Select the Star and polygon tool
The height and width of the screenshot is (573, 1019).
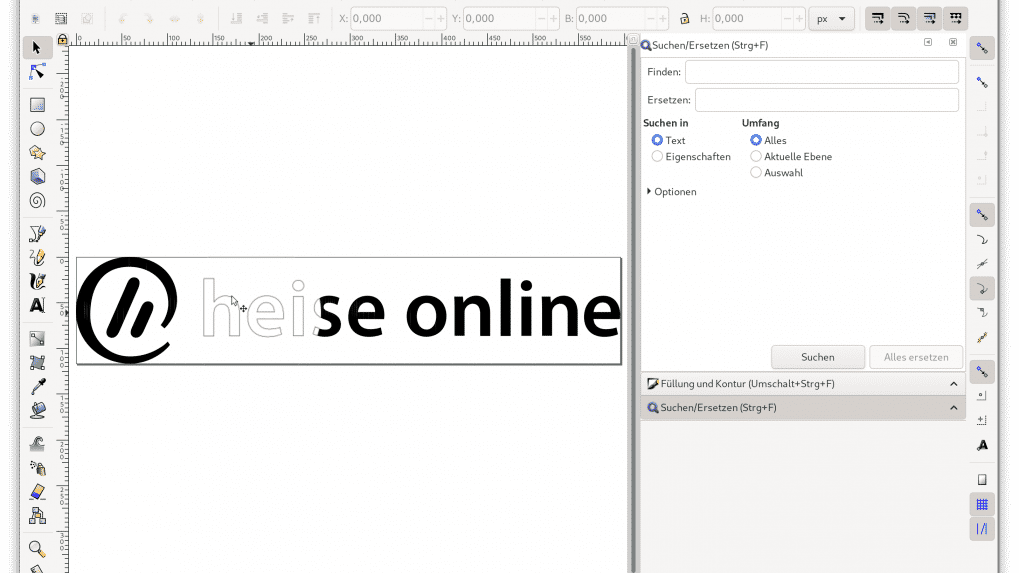pyautogui.click(x=37, y=153)
